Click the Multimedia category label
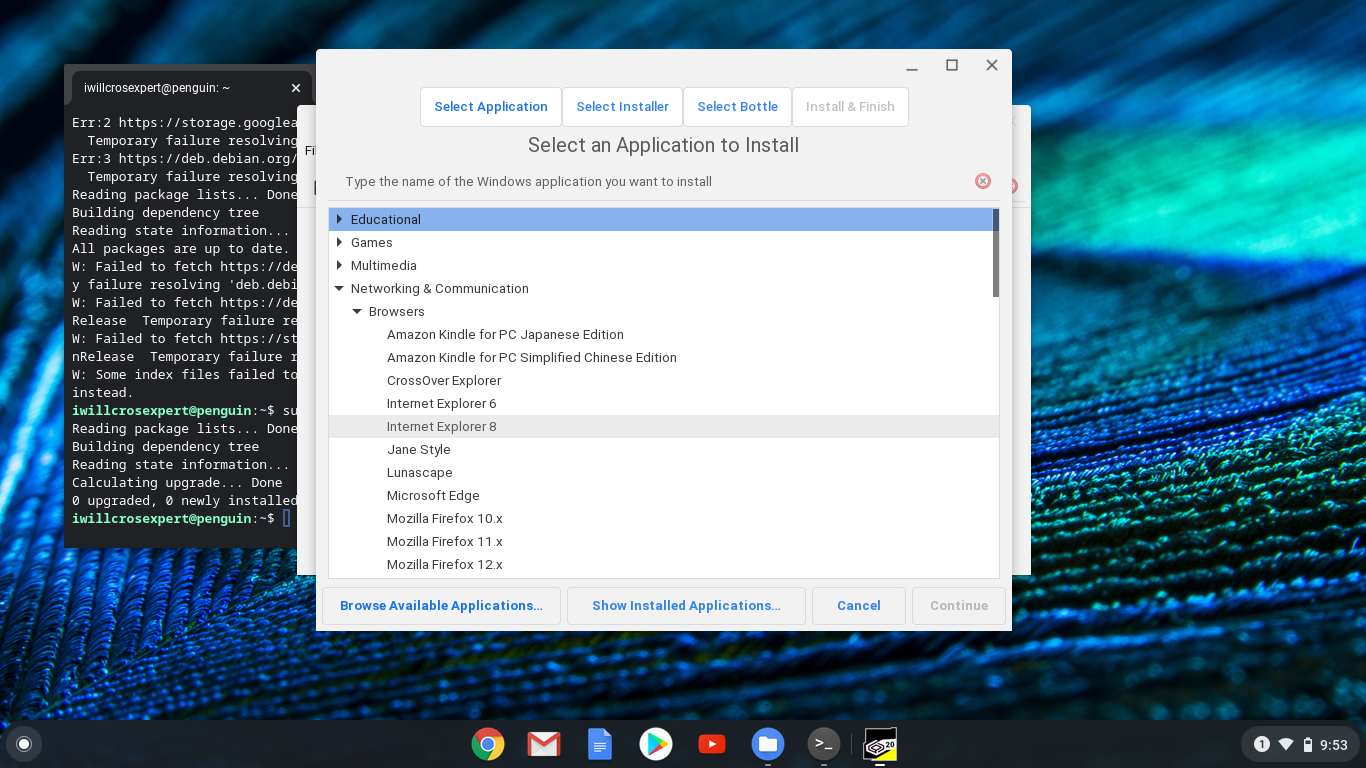This screenshot has height=768, width=1366. (383, 265)
